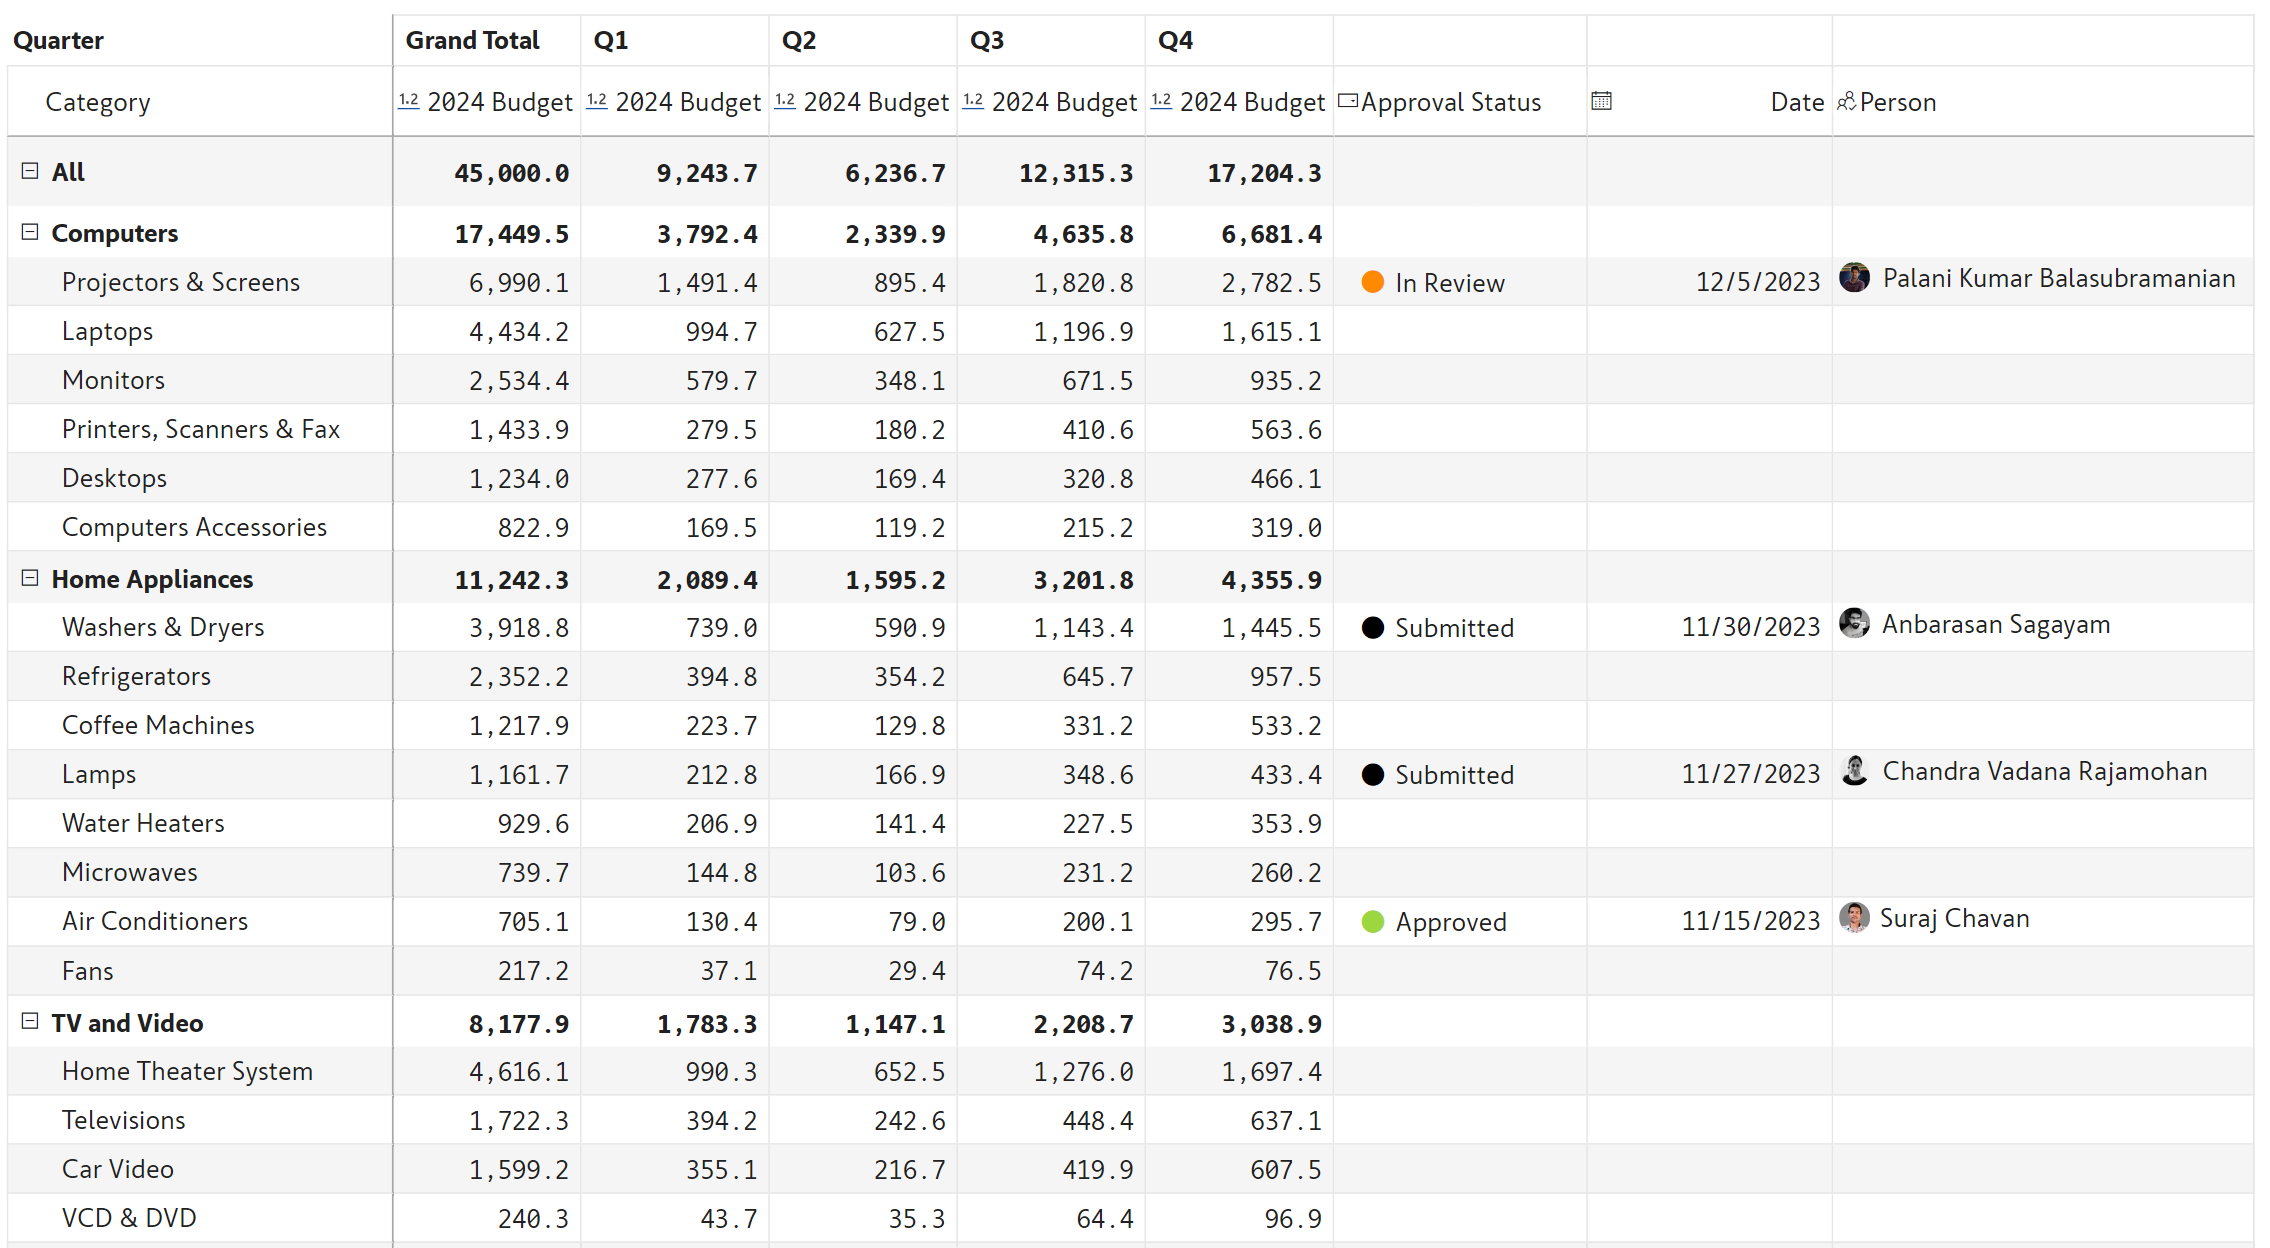The height and width of the screenshot is (1248, 2270).
Task: Select the Projectors & Screens row
Action: (1130, 282)
